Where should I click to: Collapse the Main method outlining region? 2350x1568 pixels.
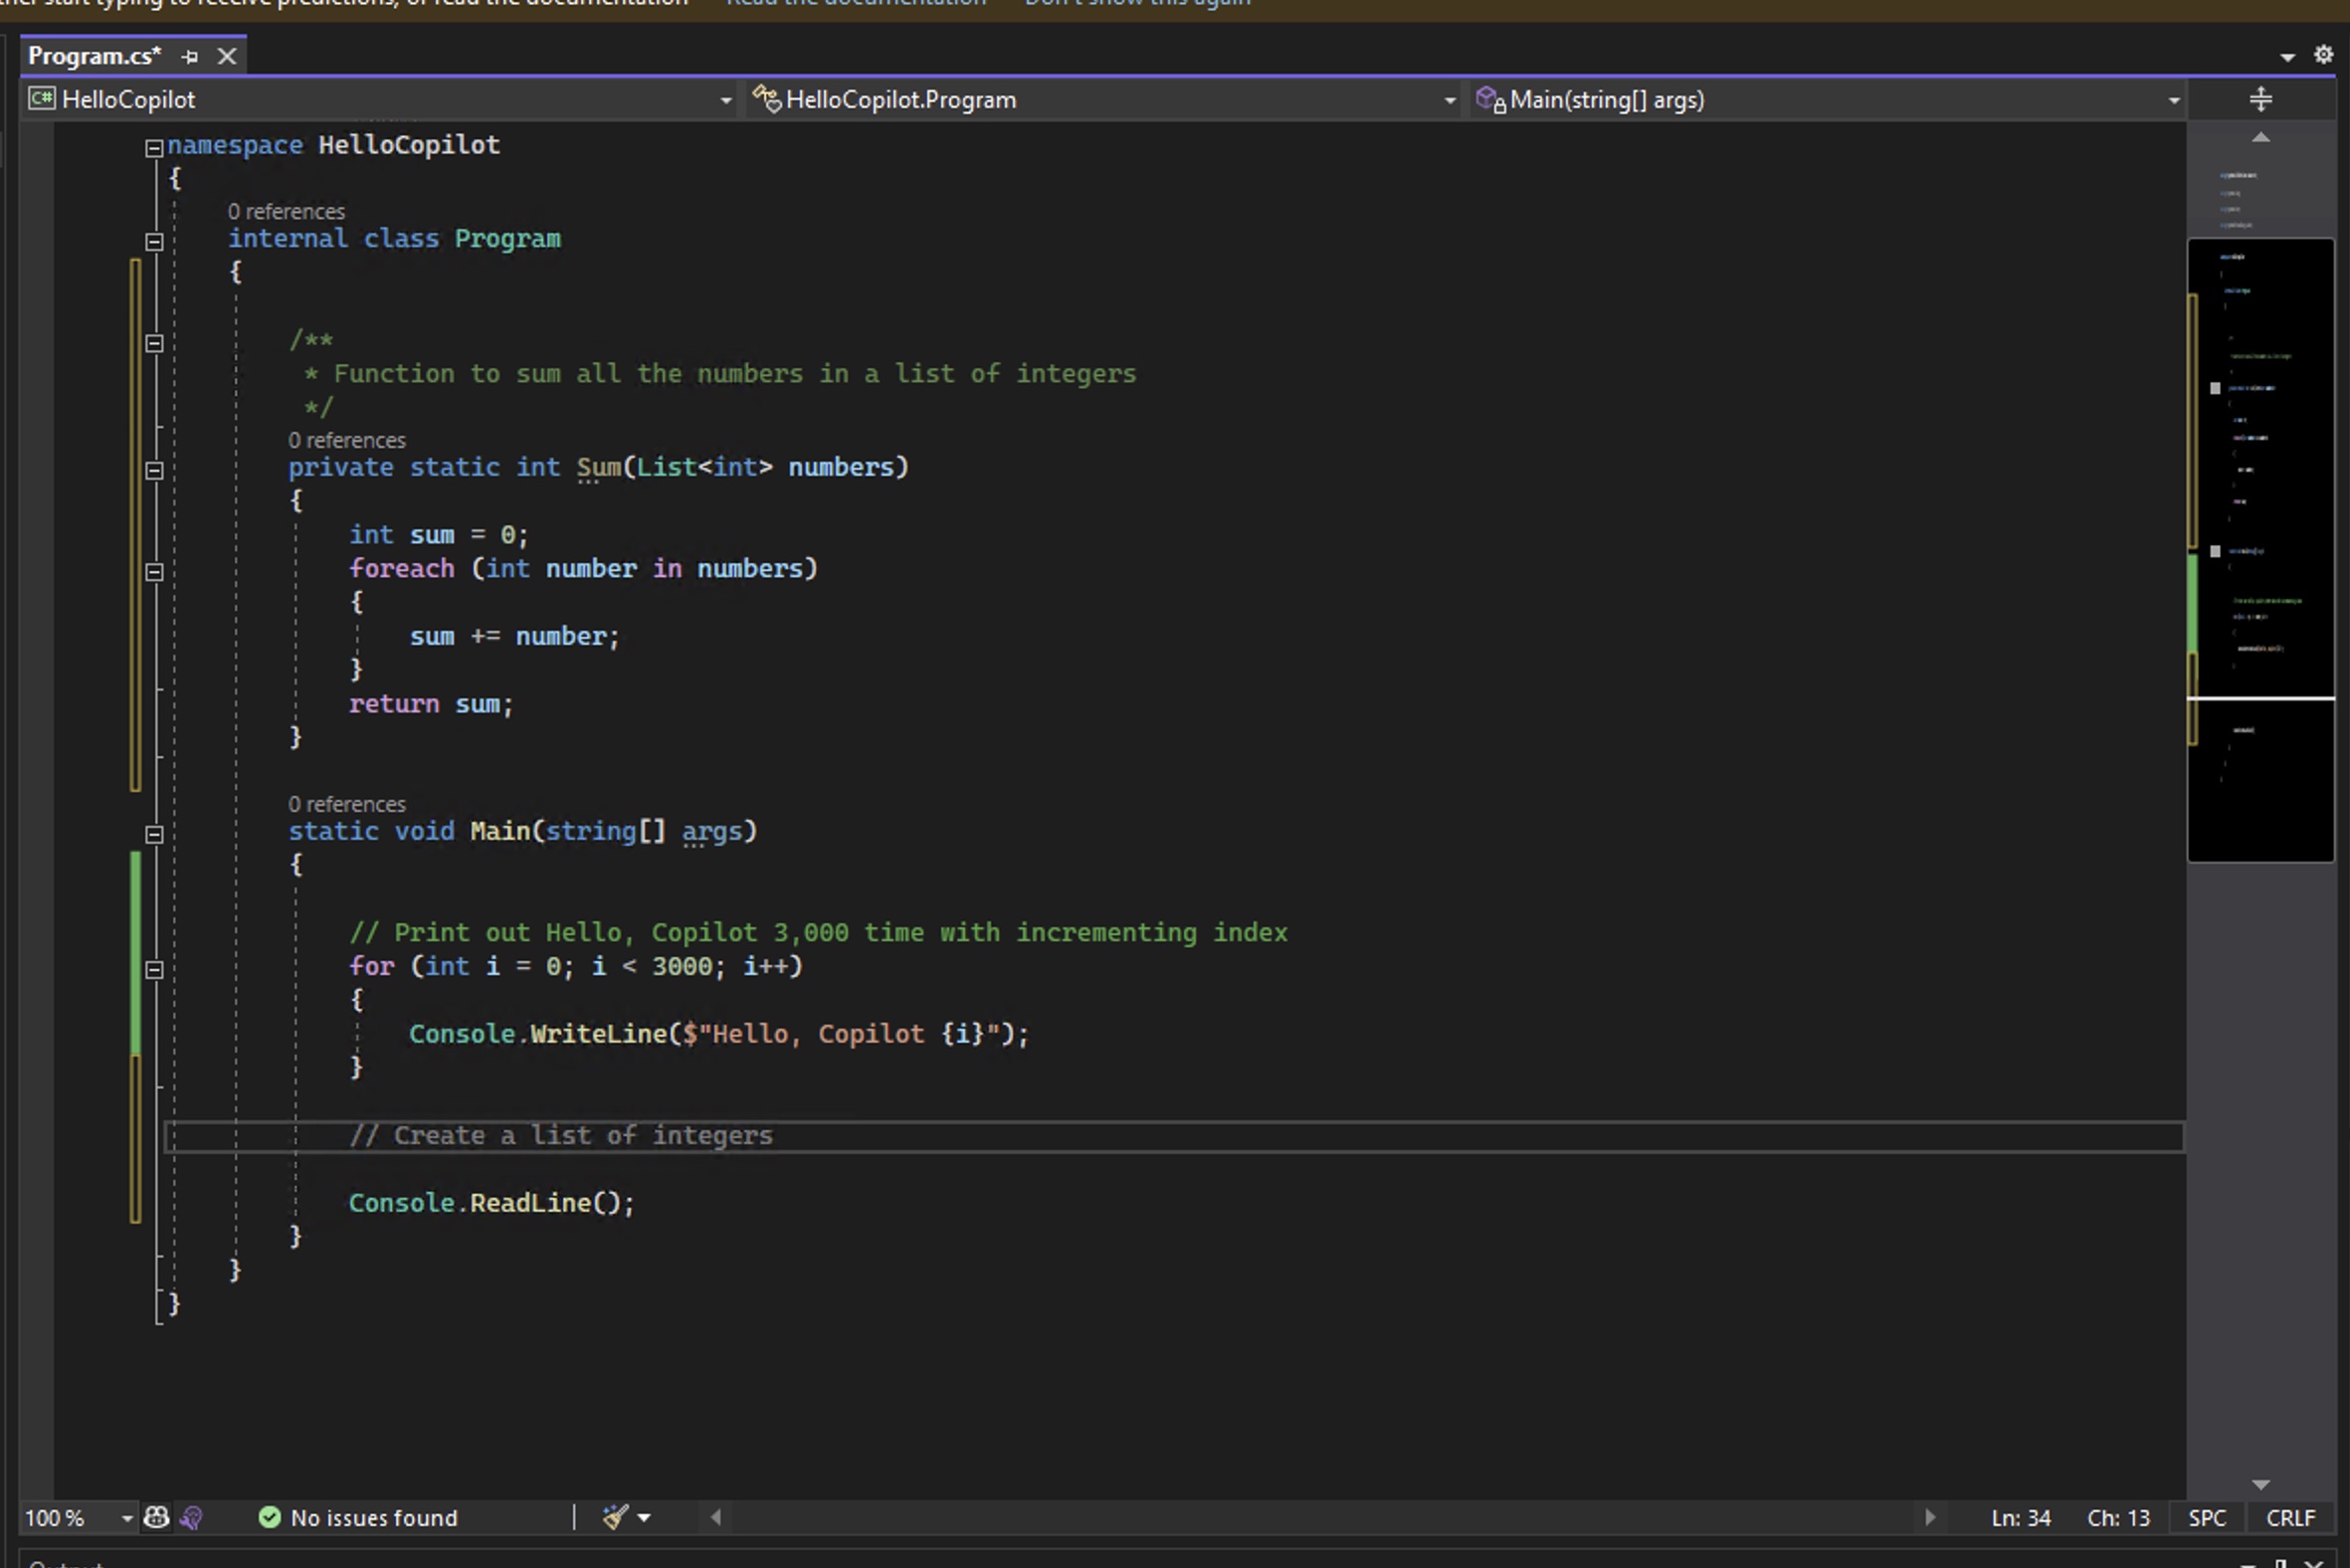coord(154,834)
